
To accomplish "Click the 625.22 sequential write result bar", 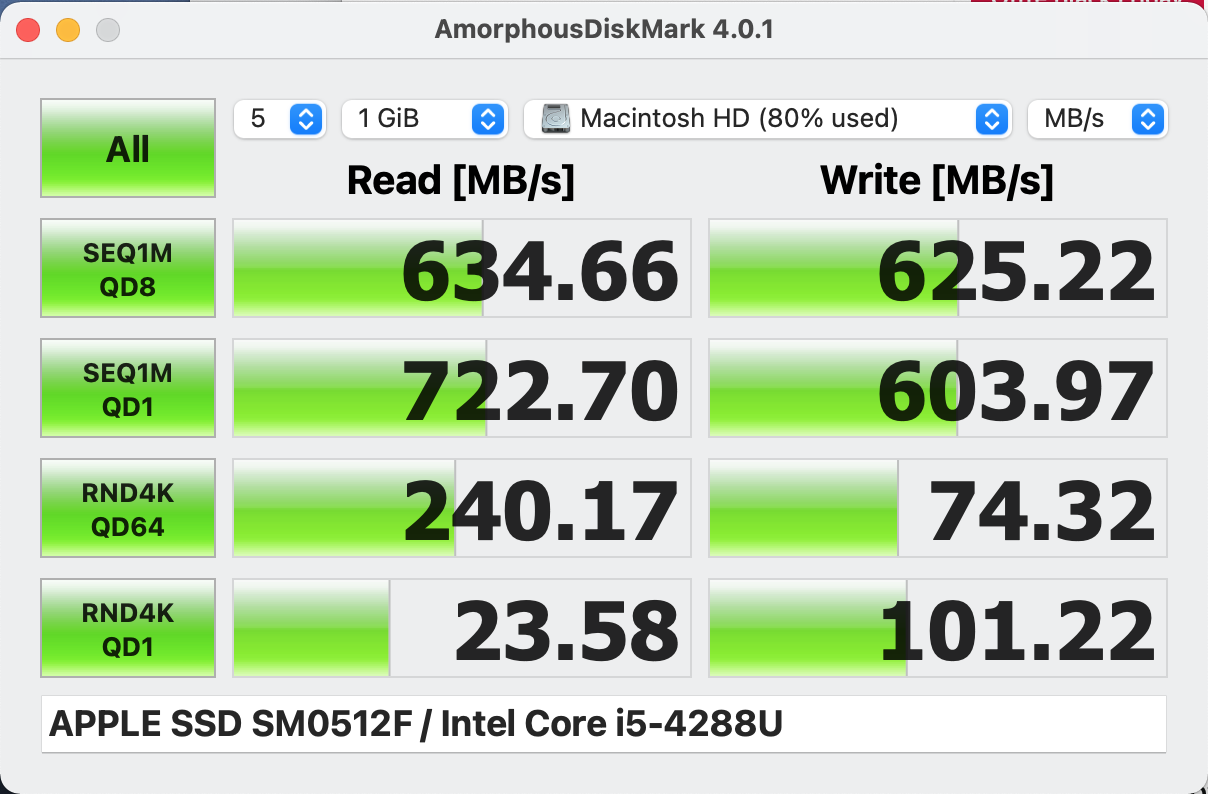I will pos(938,268).
